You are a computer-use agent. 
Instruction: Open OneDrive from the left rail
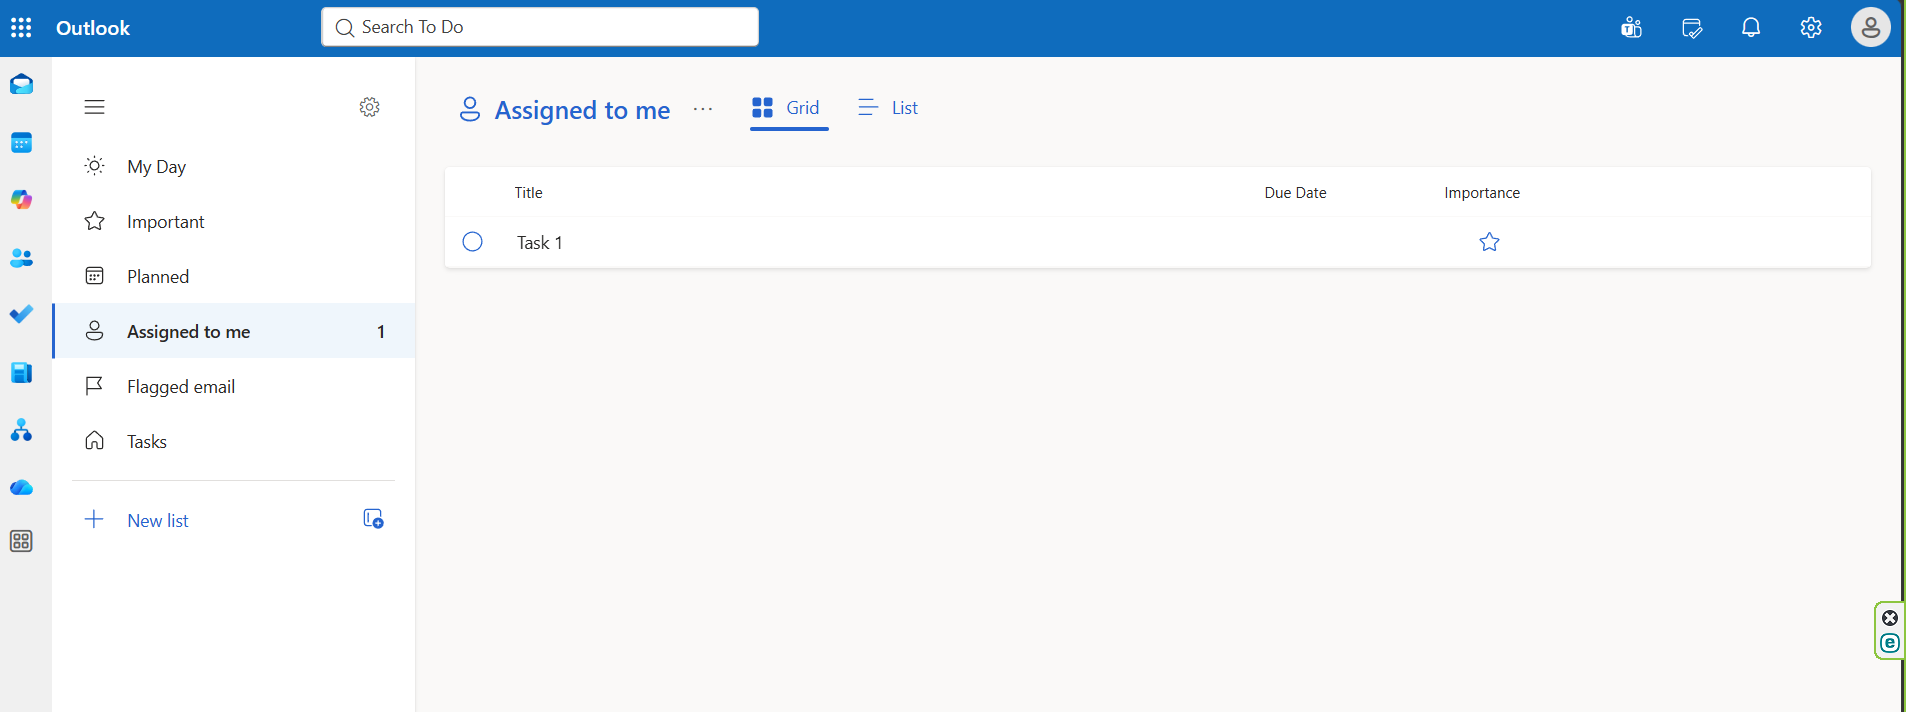[21, 488]
